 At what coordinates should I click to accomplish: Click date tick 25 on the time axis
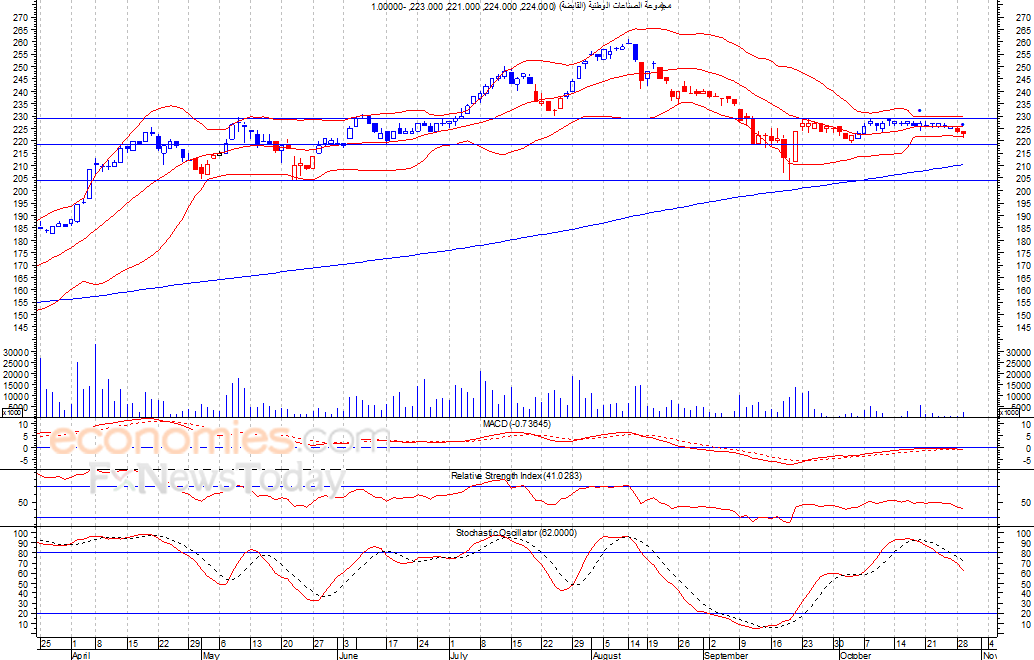46,644
